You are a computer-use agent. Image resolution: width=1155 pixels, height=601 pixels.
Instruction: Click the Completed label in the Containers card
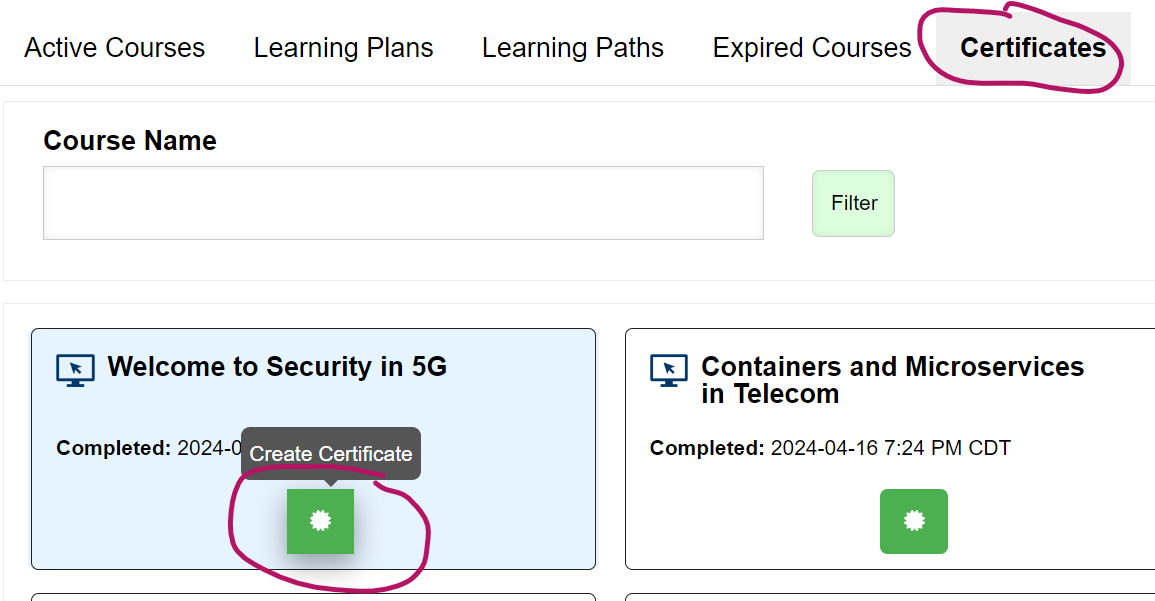[707, 448]
